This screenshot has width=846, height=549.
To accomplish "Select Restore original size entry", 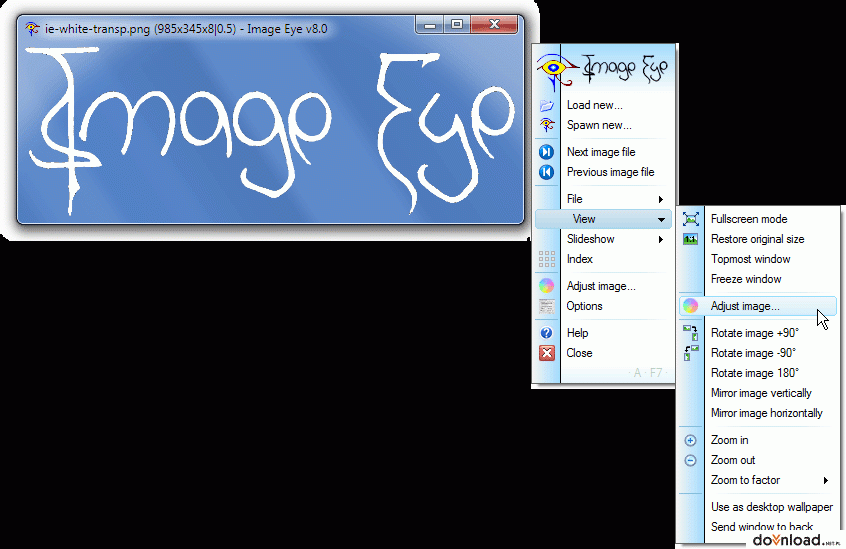I will point(758,239).
